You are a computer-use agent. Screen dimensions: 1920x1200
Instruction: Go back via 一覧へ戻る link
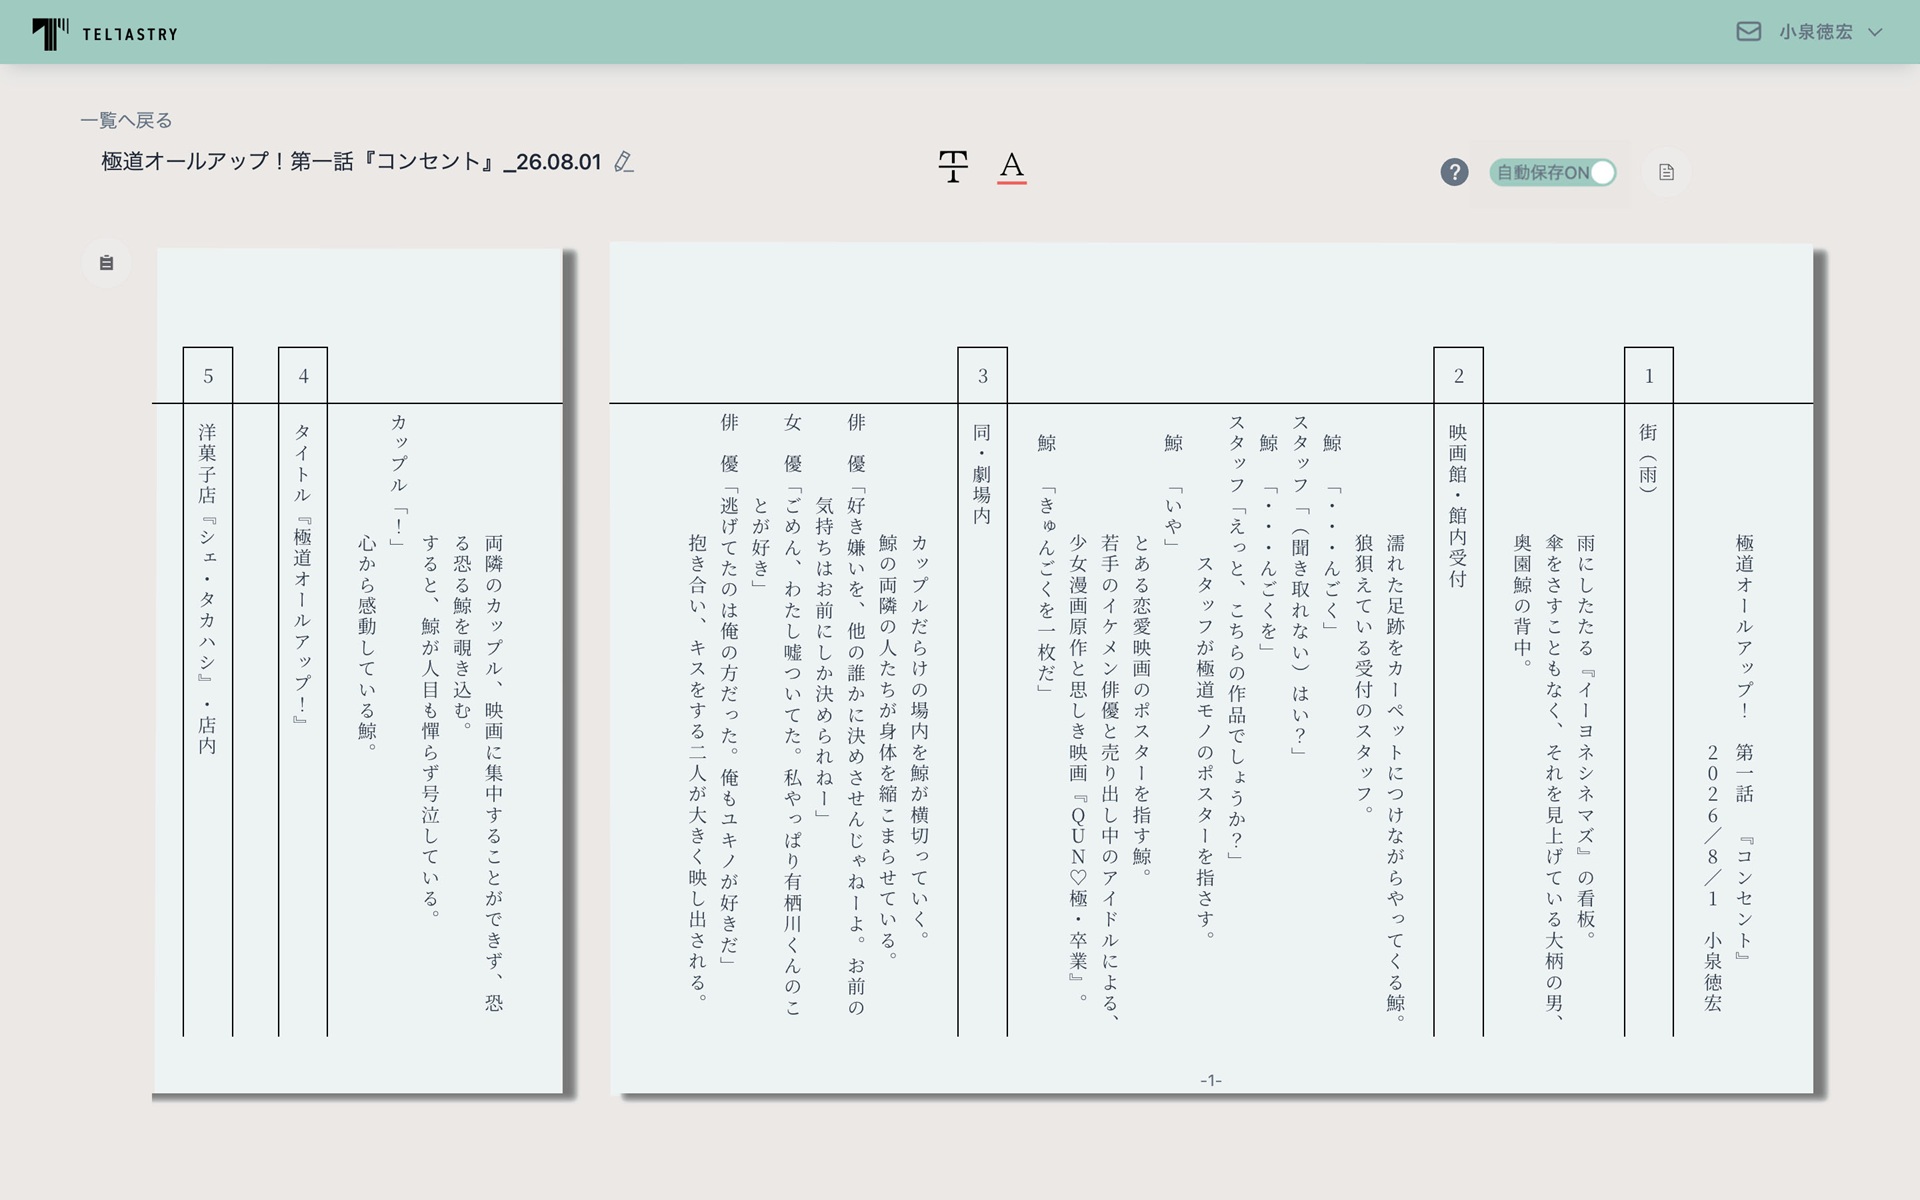(126, 120)
